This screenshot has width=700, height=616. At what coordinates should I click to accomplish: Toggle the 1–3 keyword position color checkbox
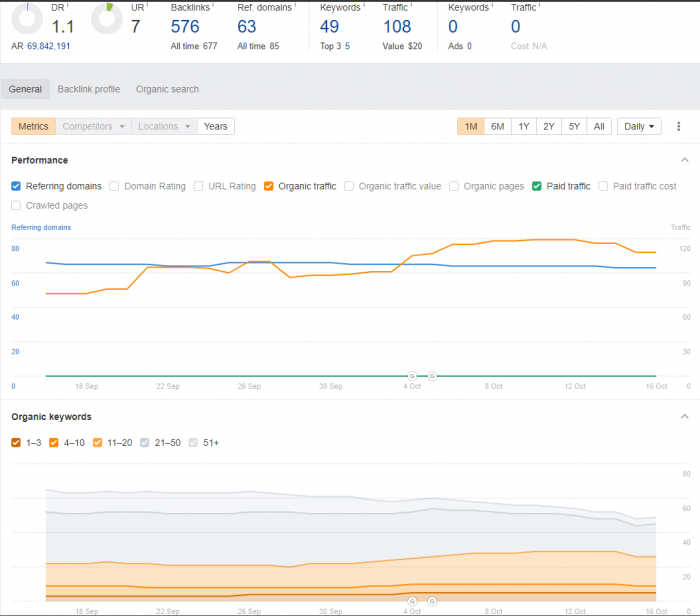coord(16,442)
